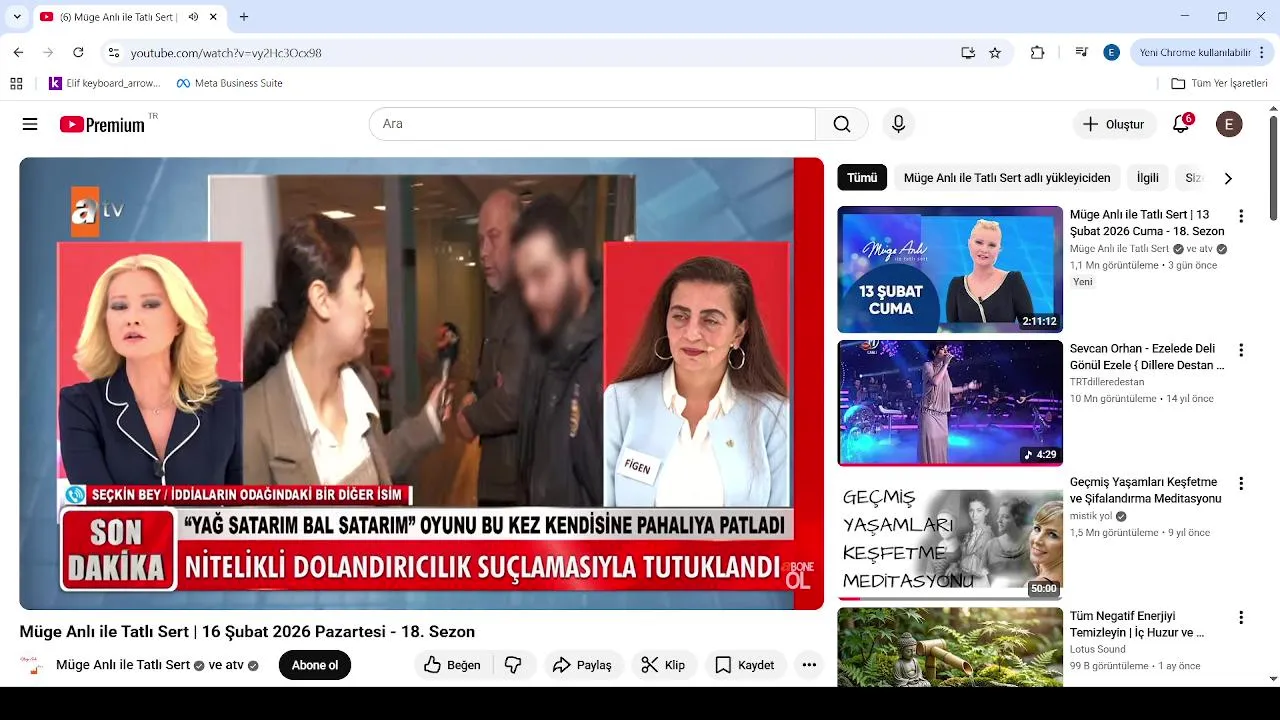Image resolution: width=1280 pixels, height=720 pixels.
Task: Click browser back arrow
Action: point(18,53)
